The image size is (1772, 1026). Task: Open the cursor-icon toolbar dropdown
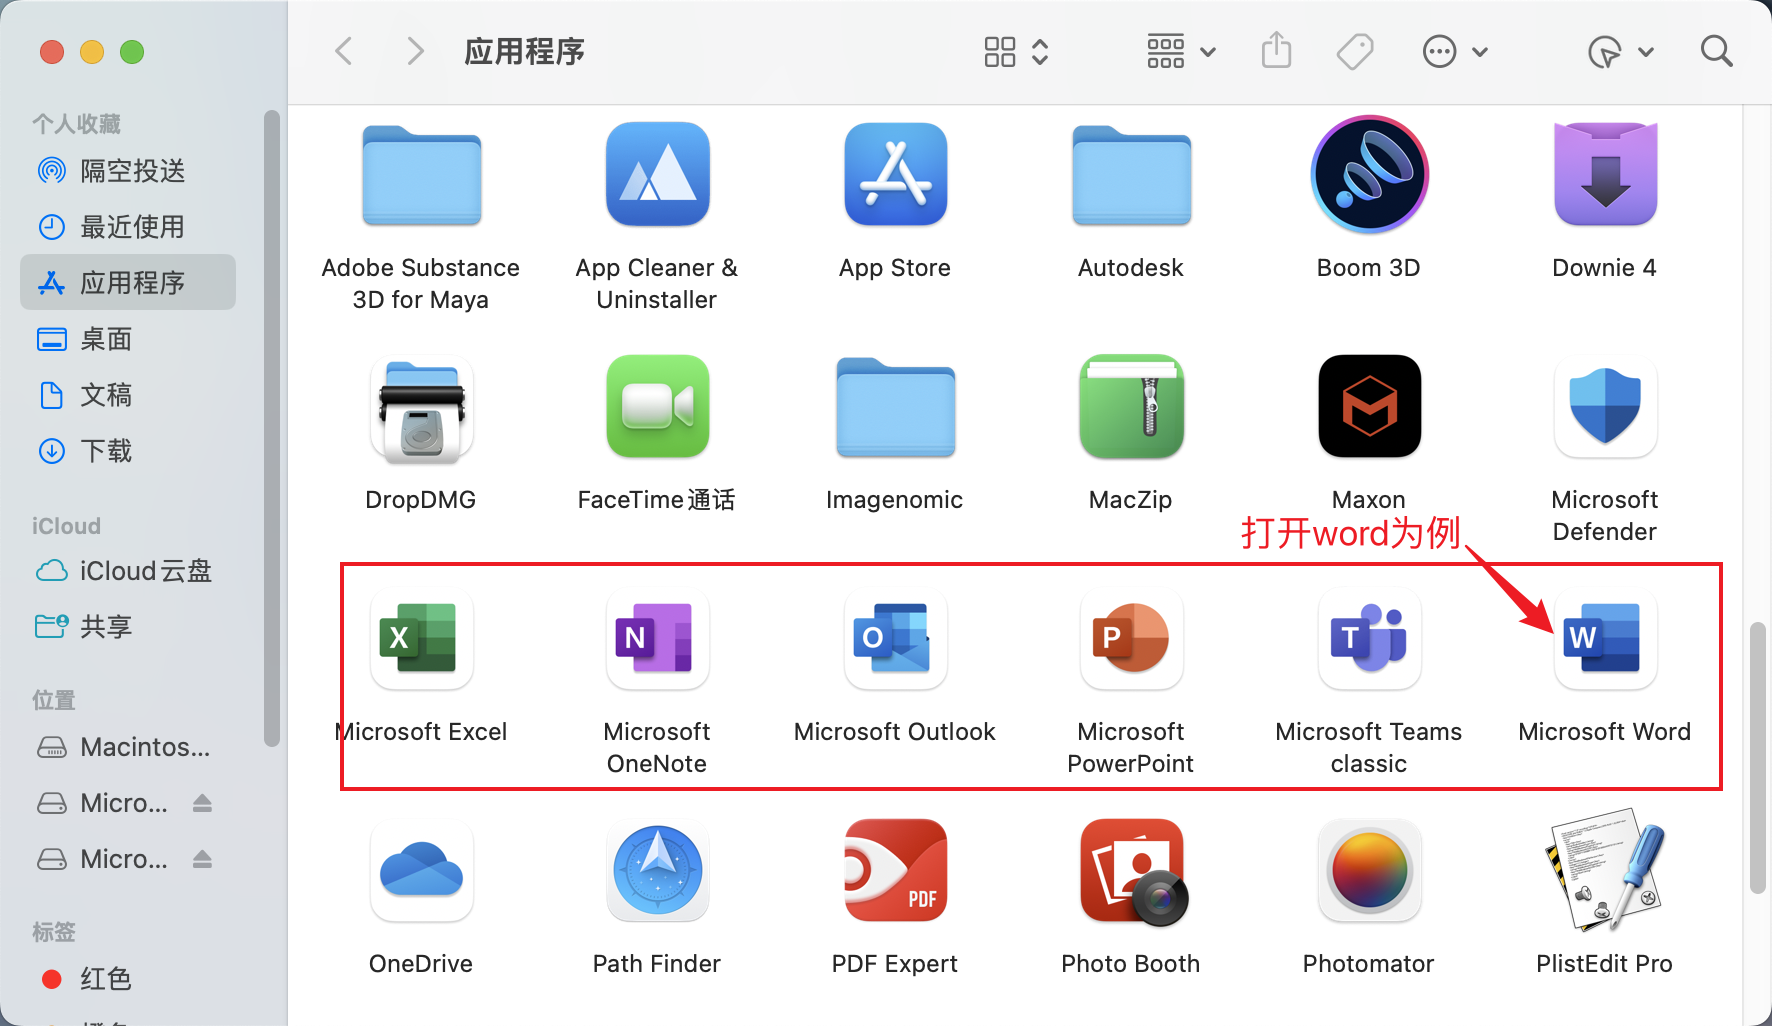1620,52
